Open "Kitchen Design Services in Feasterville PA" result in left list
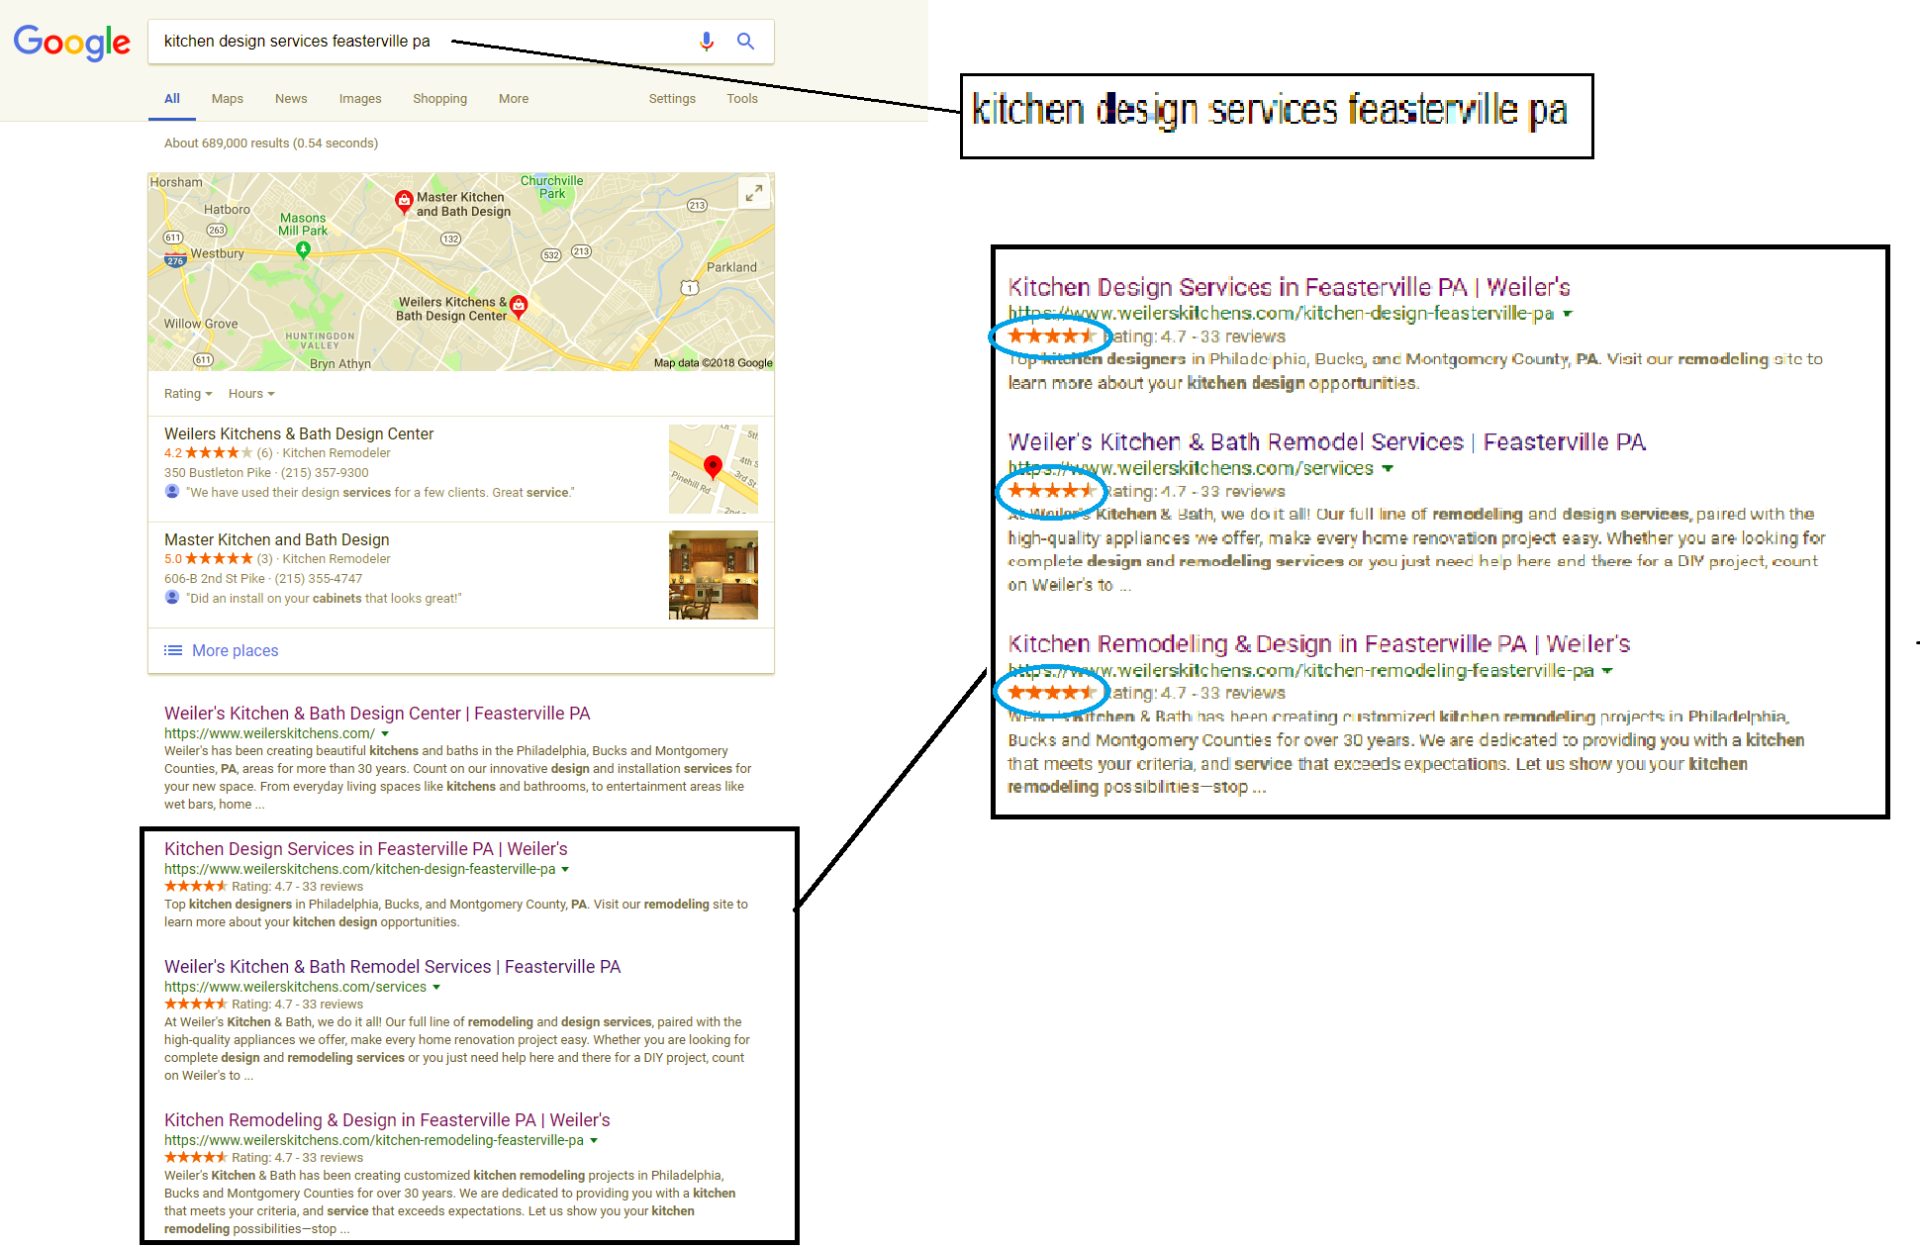Viewport: 1920px width, 1247px height. coord(366,850)
